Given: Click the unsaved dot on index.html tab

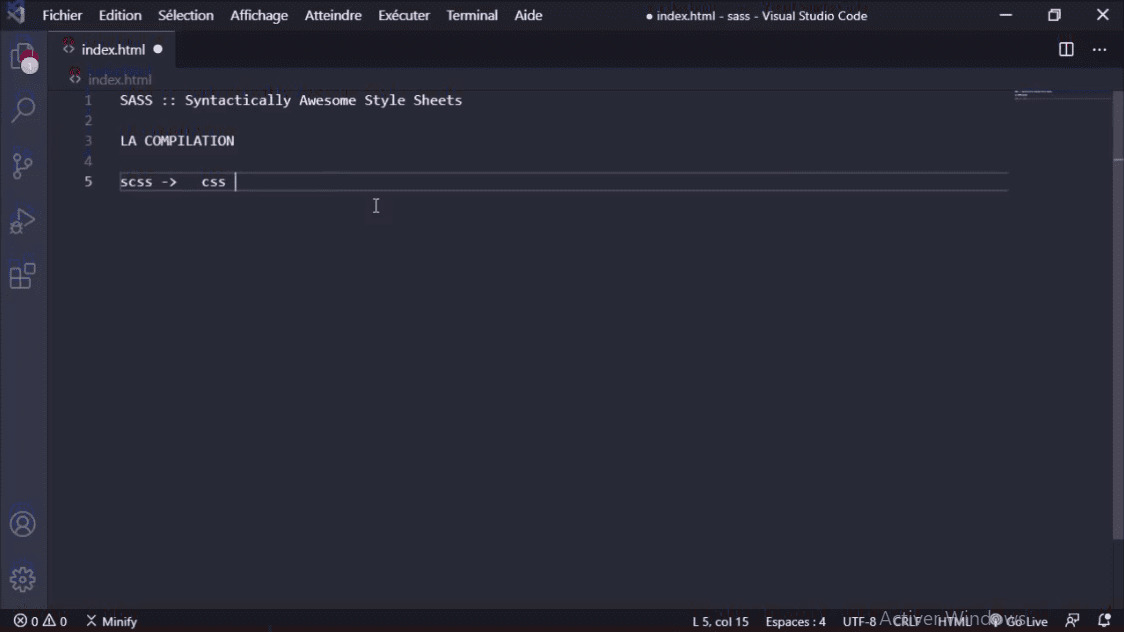Looking at the screenshot, I should click(x=158, y=49).
